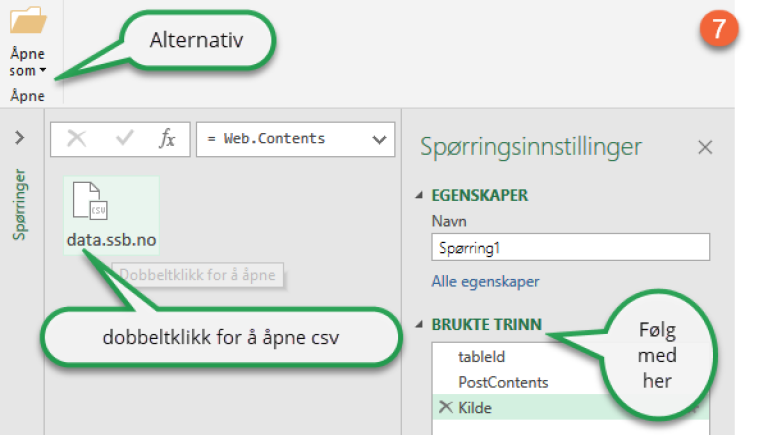Confirm formula with the checkmark icon
The image size is (768, 435).
pos(124,139)
